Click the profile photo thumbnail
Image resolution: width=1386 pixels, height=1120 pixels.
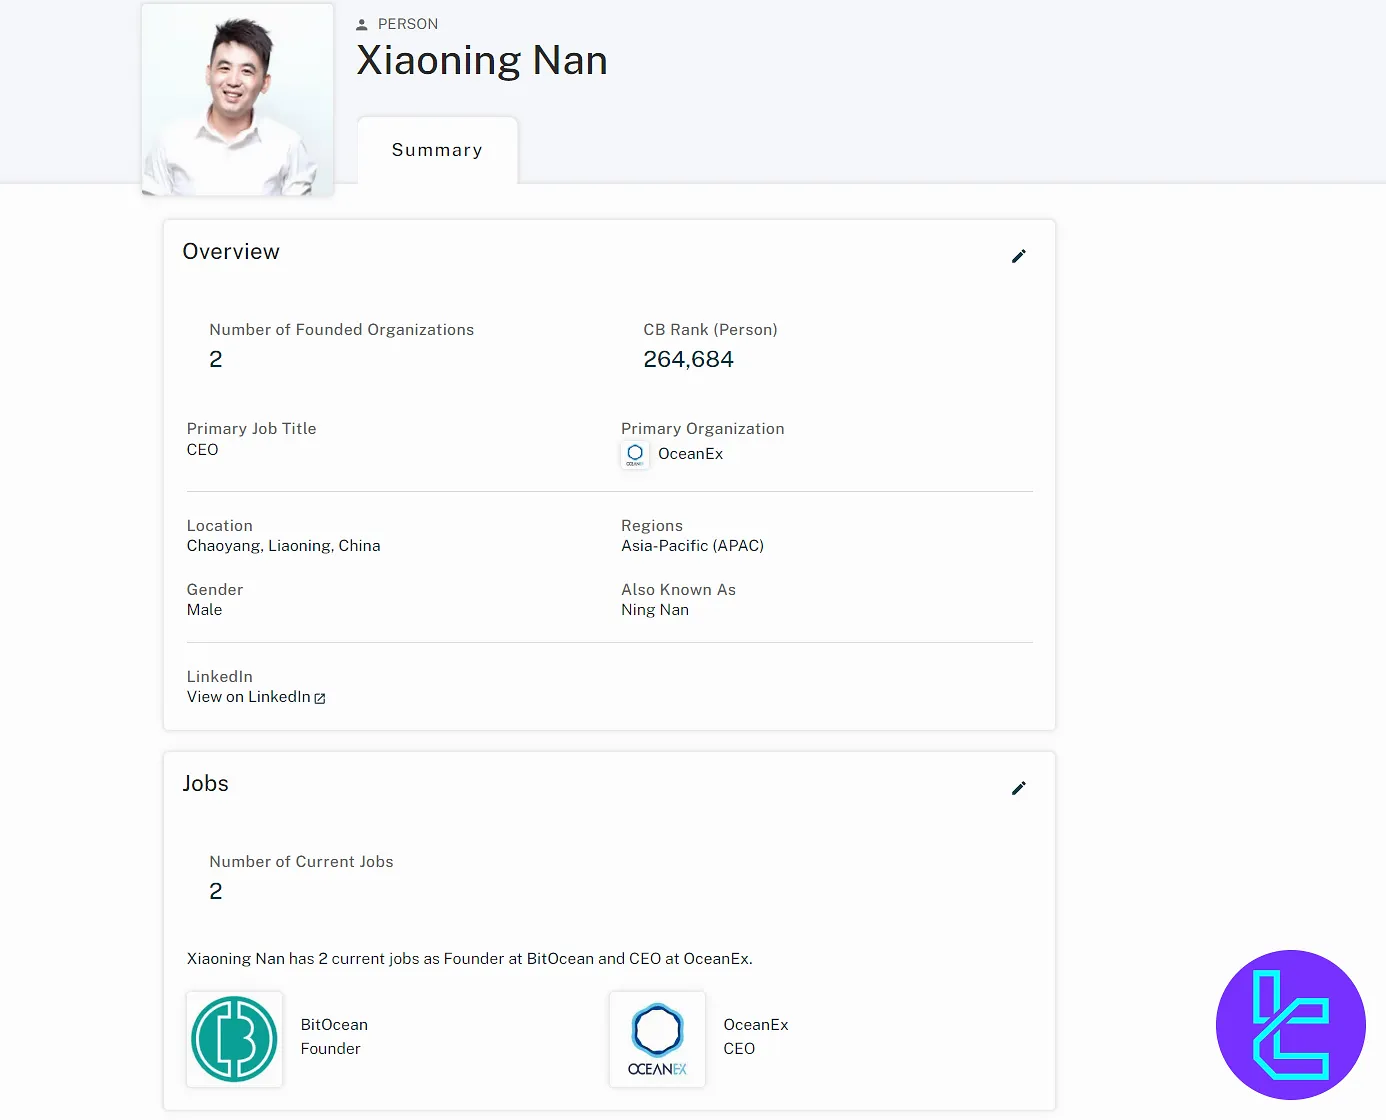pos(237,100)
